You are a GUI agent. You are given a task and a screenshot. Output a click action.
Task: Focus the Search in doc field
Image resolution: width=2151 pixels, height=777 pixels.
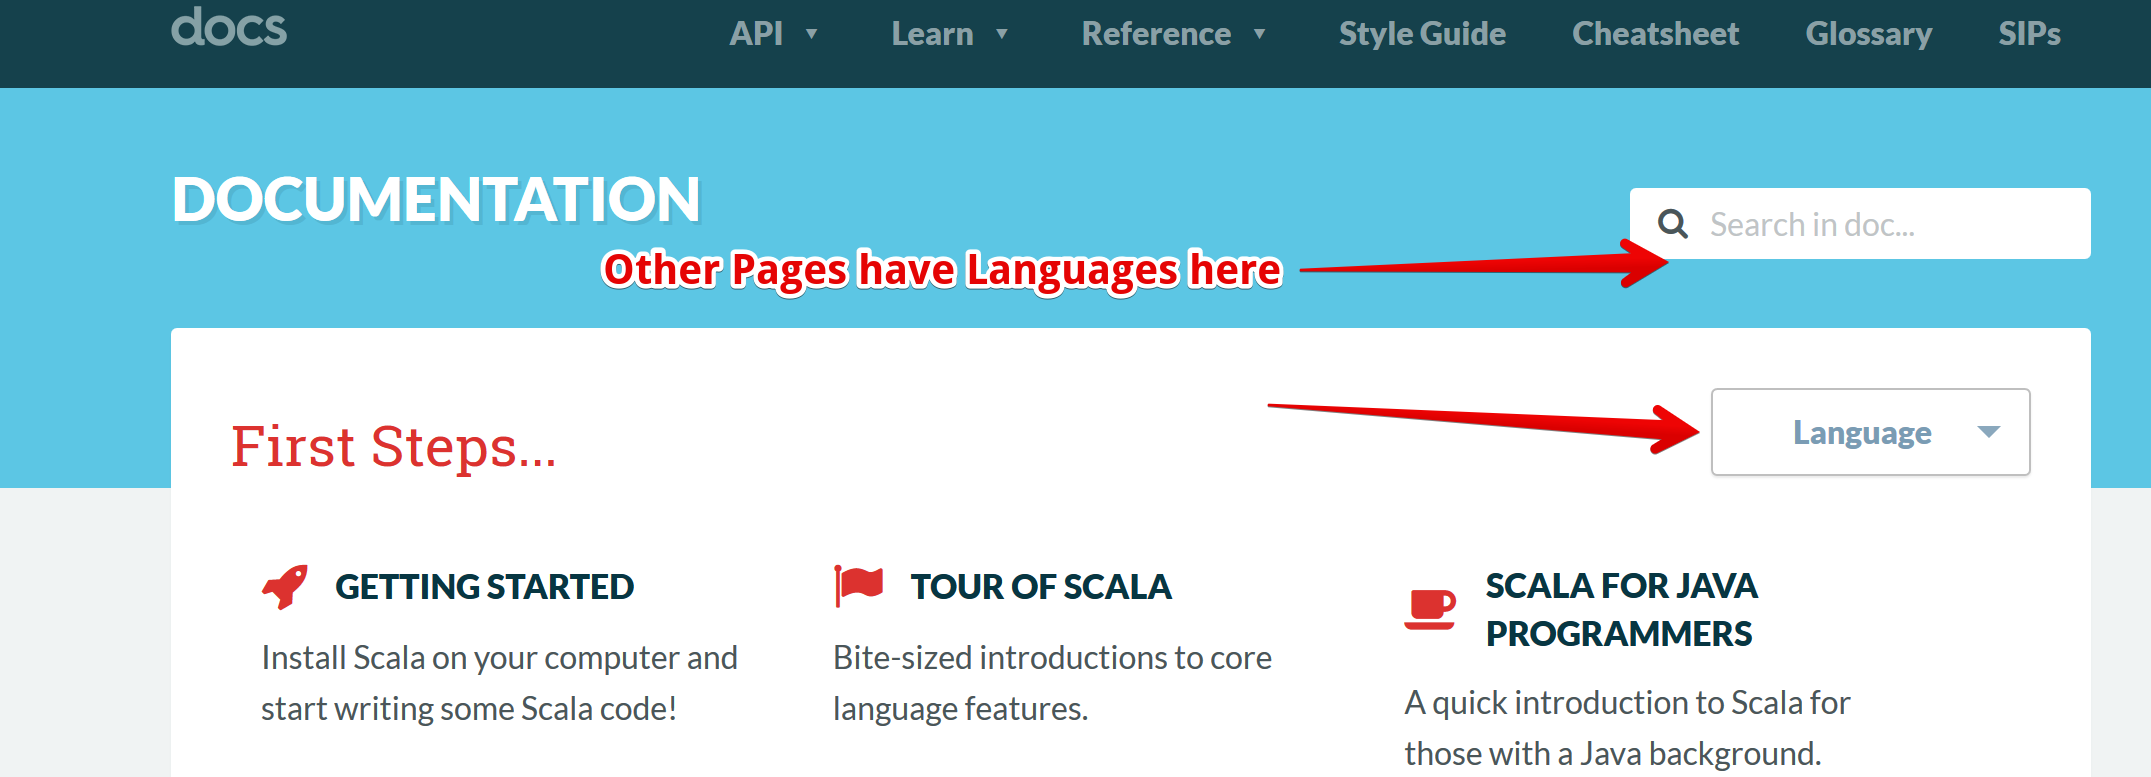point(1860,224)
